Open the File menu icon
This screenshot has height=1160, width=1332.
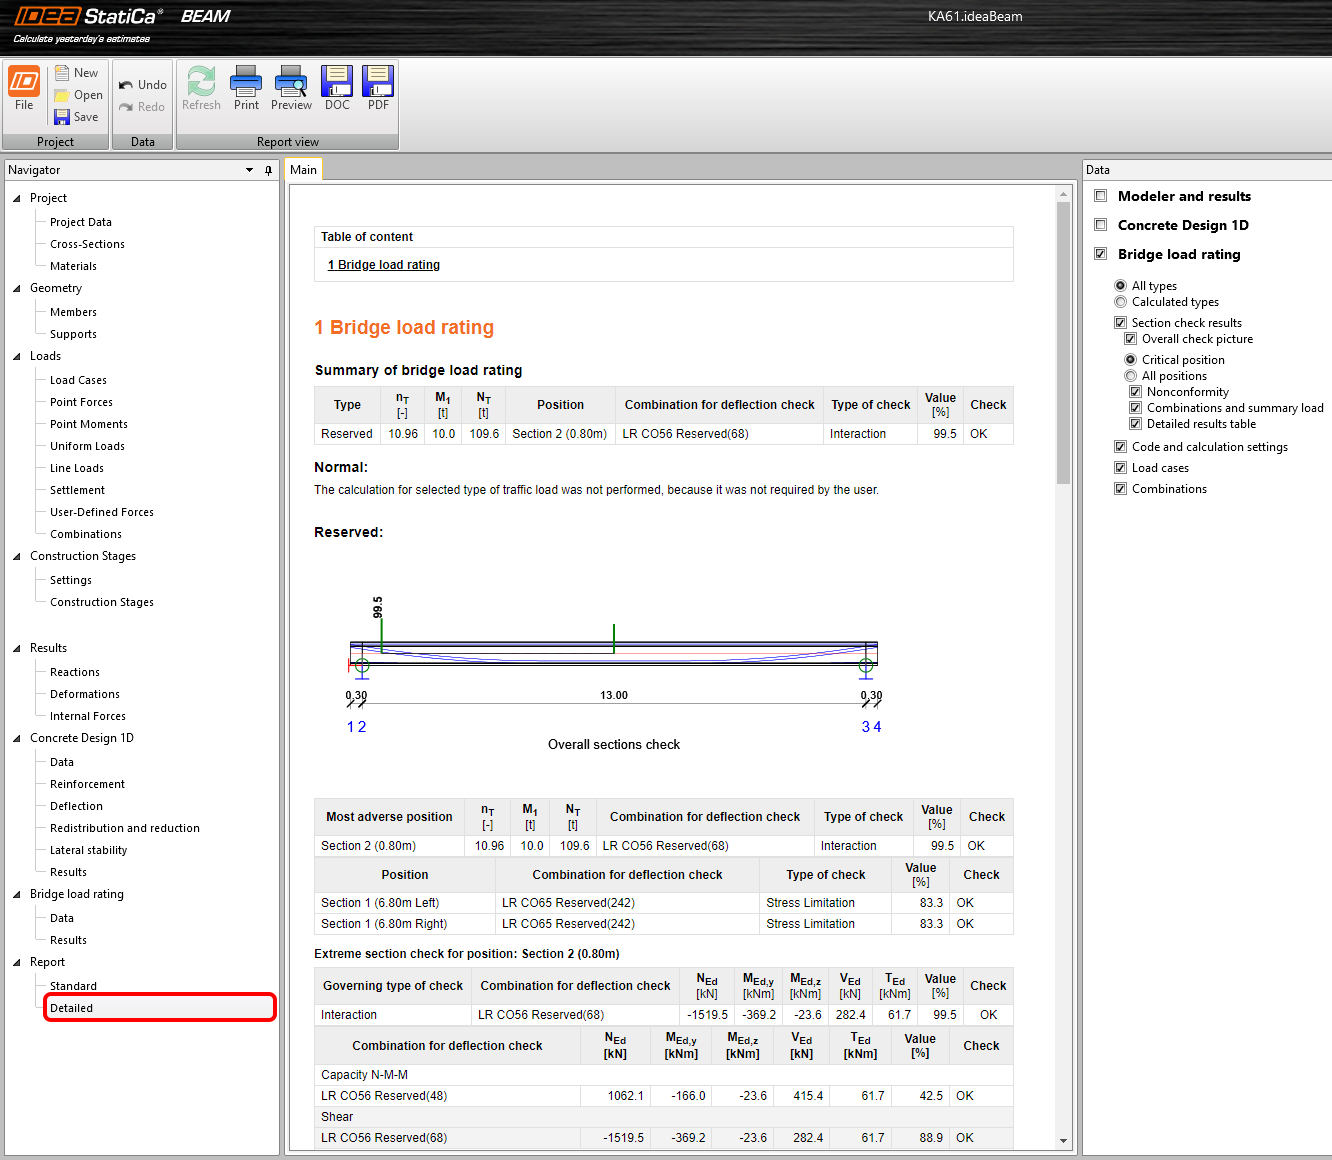pyautogui.click(x=24, y=82)
